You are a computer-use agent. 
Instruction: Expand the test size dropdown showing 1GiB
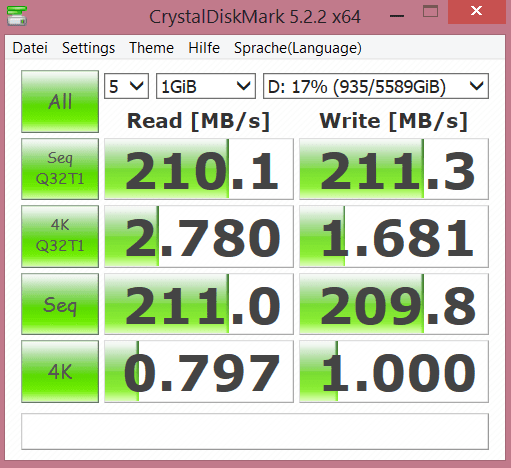click(206, 86)
